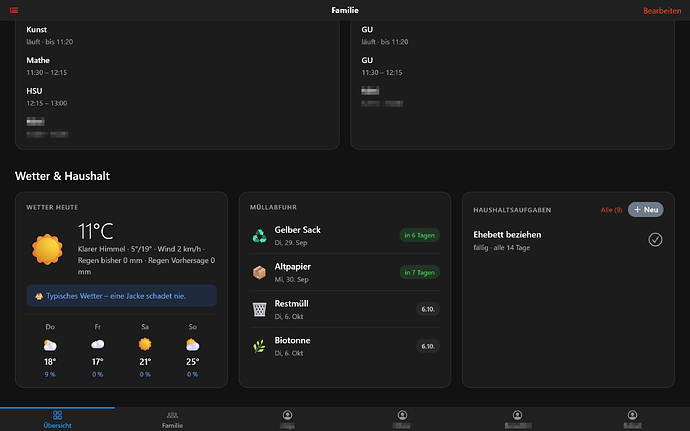Select the Thursday (Do) forecast cloud icon

(50, 345)
